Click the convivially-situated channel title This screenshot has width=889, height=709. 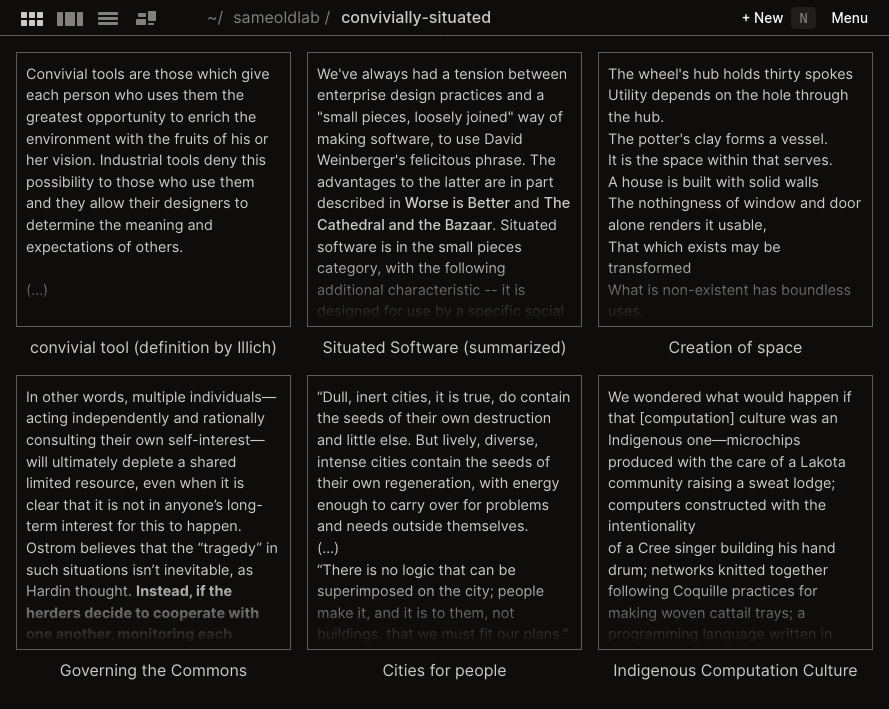416,18
